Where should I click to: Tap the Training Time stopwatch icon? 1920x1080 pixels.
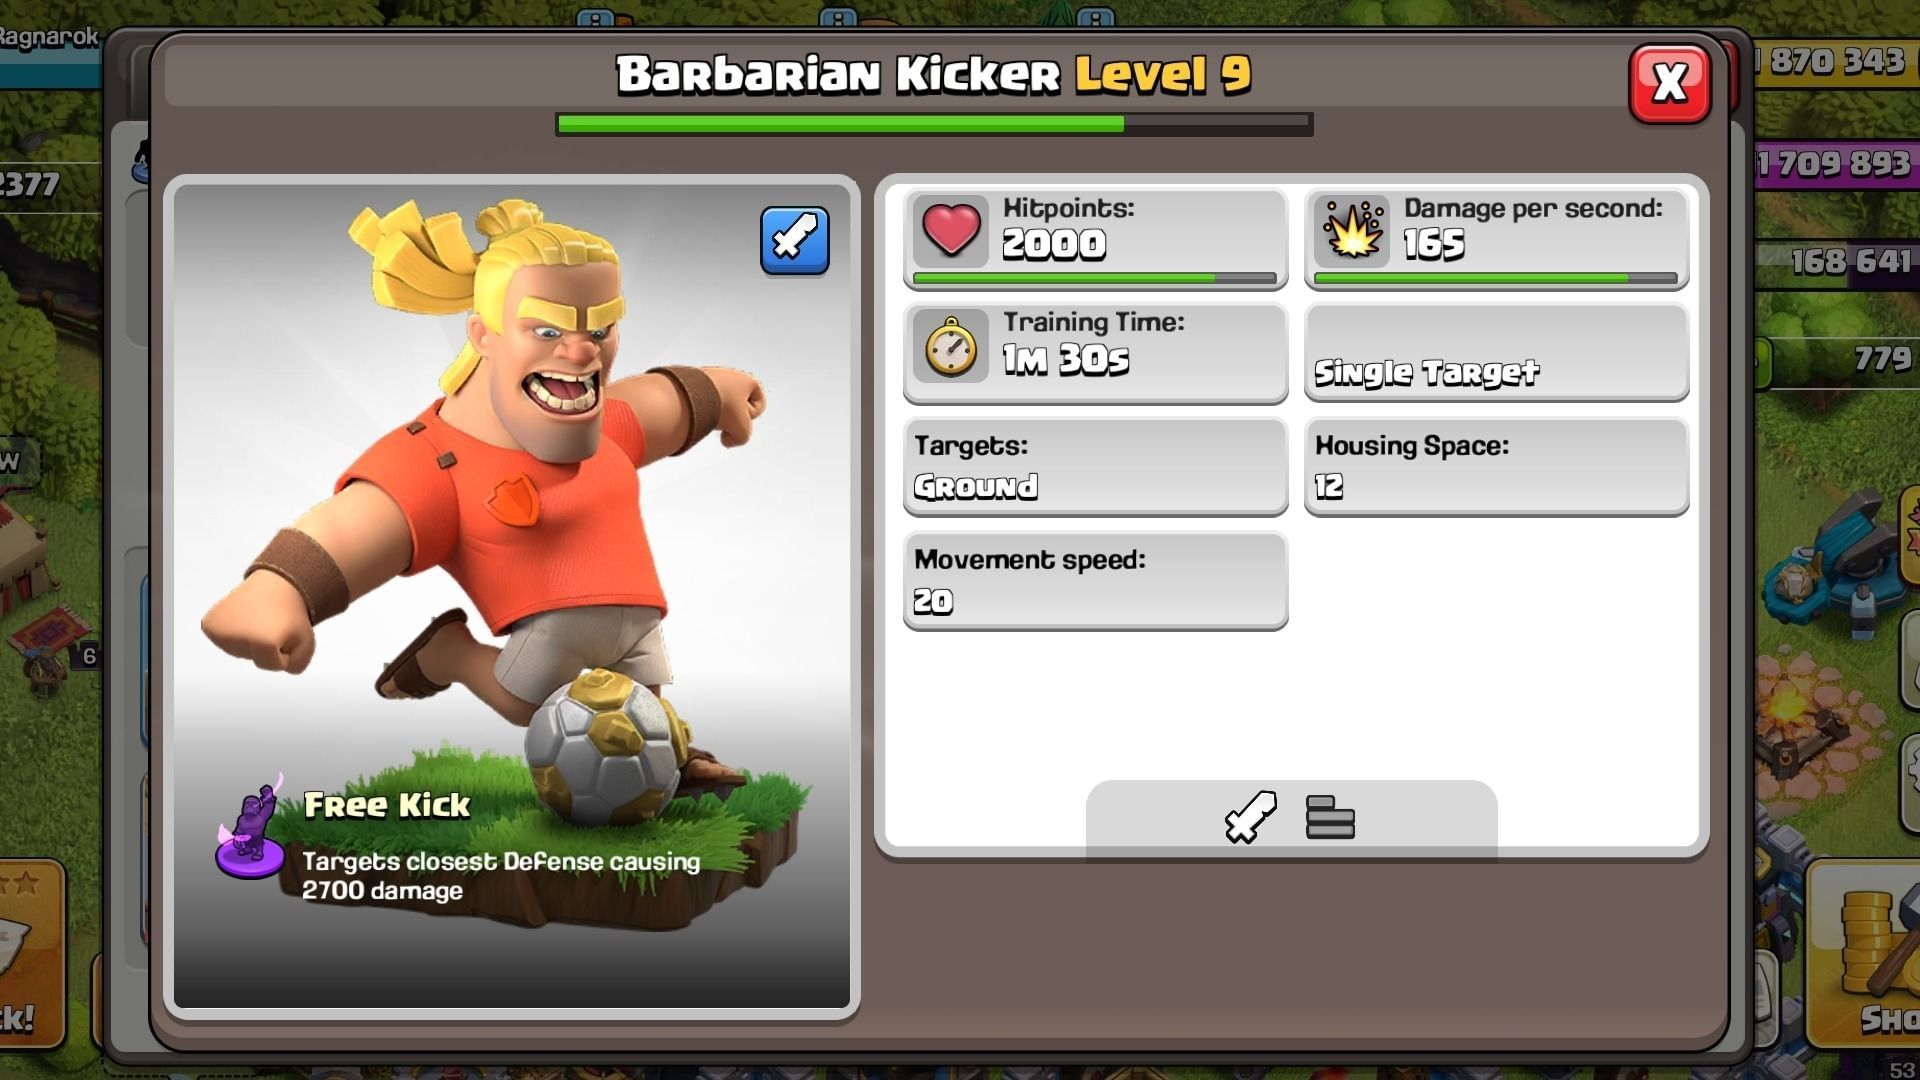pos(950,346)
